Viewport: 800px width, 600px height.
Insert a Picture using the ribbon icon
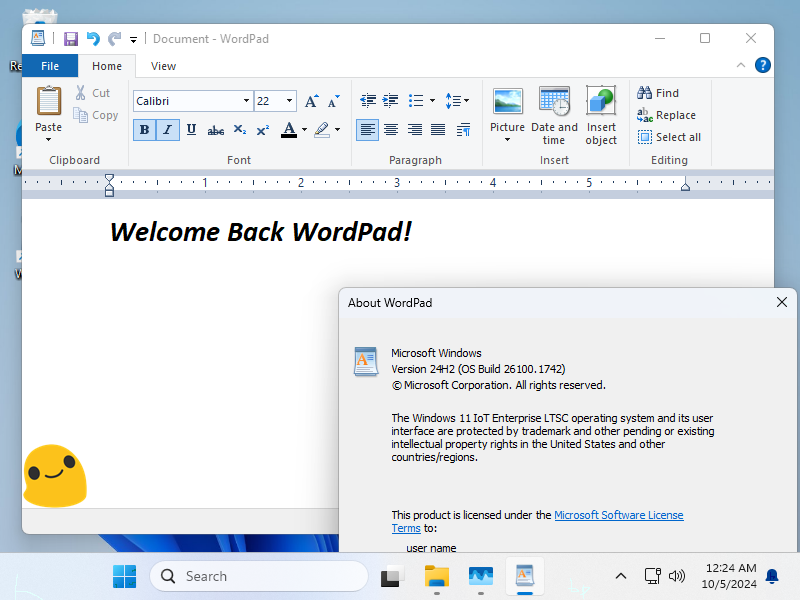click(508, 101)
